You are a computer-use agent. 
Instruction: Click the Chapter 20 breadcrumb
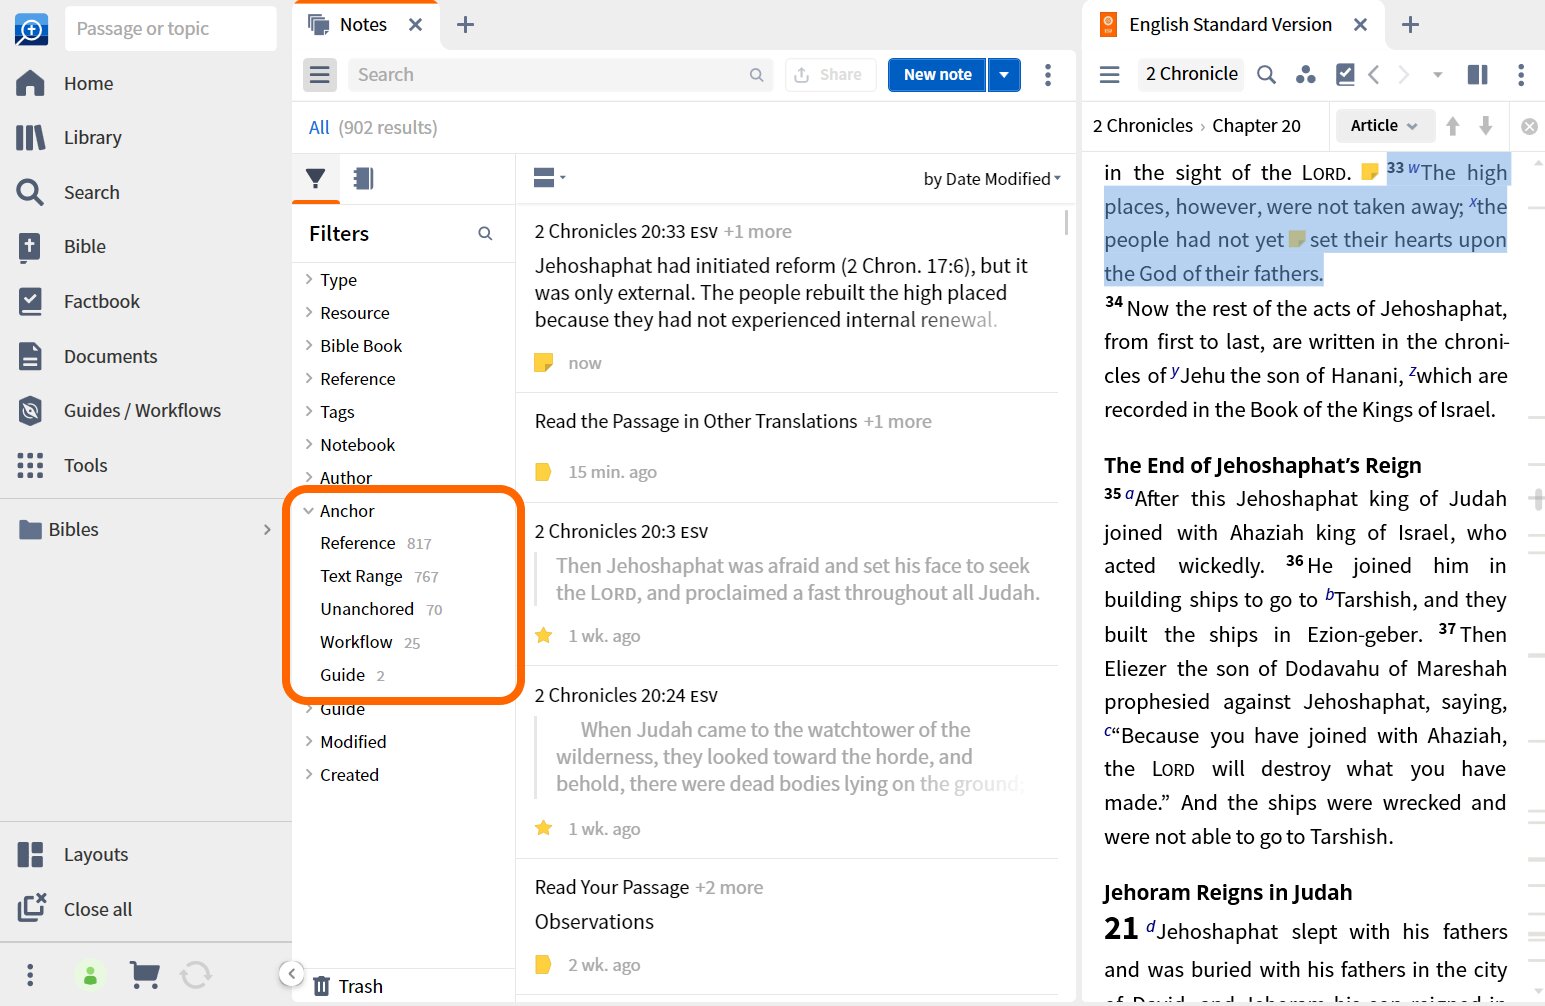click(x=1256, y=126)
